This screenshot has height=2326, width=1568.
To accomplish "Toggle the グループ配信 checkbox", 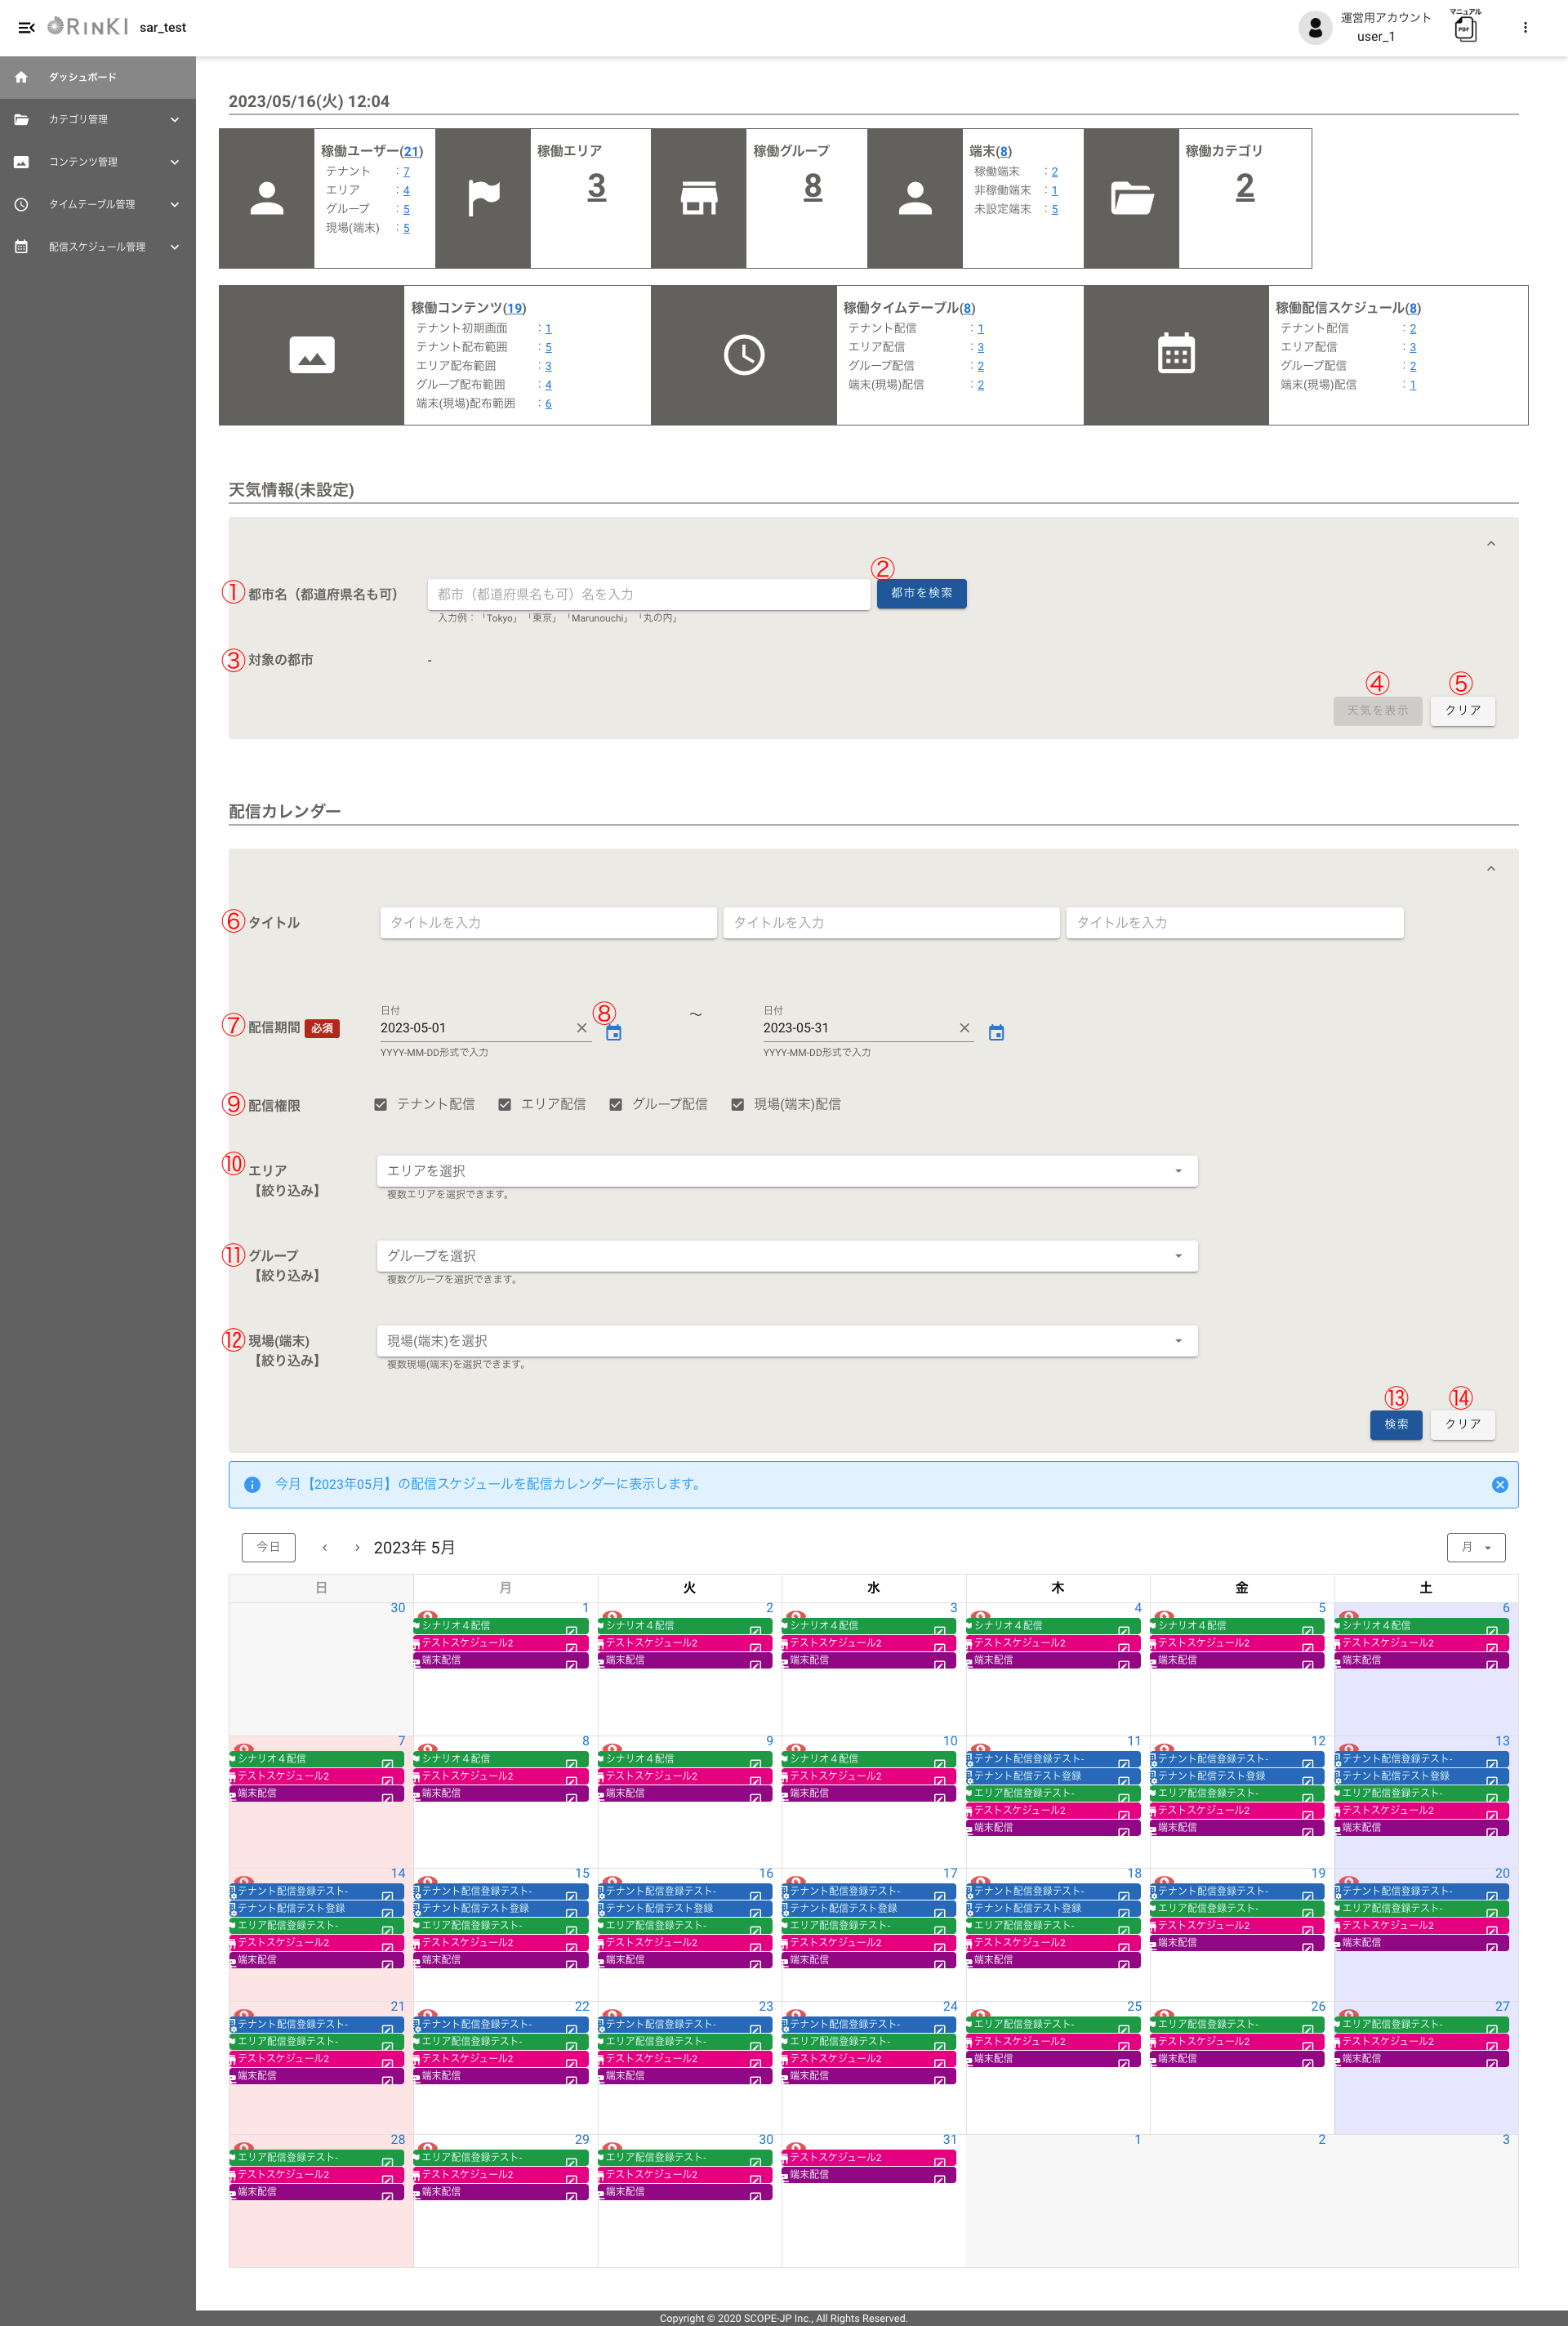I will [615, 1105].
